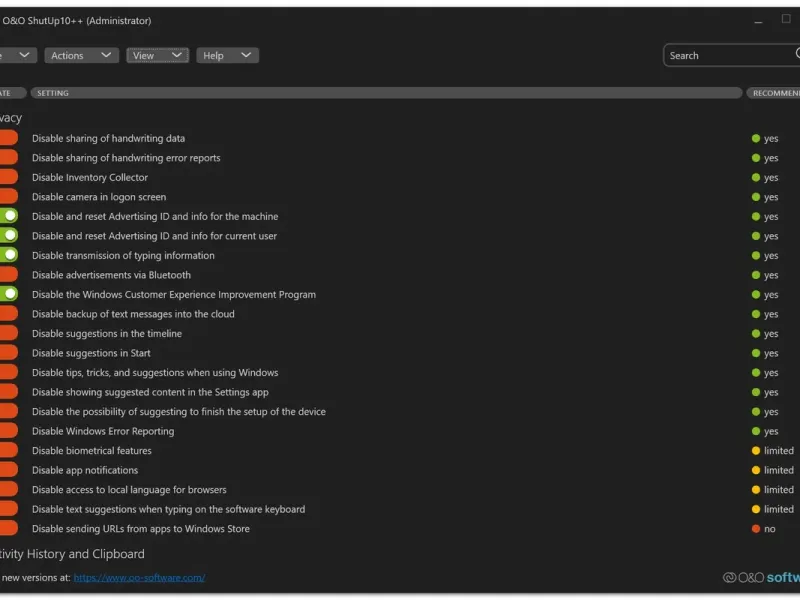Viewport: 800px width, 600px height.
Task: Toggle Customer Experience Improvement Program switch
Action: tap(9, 294)
